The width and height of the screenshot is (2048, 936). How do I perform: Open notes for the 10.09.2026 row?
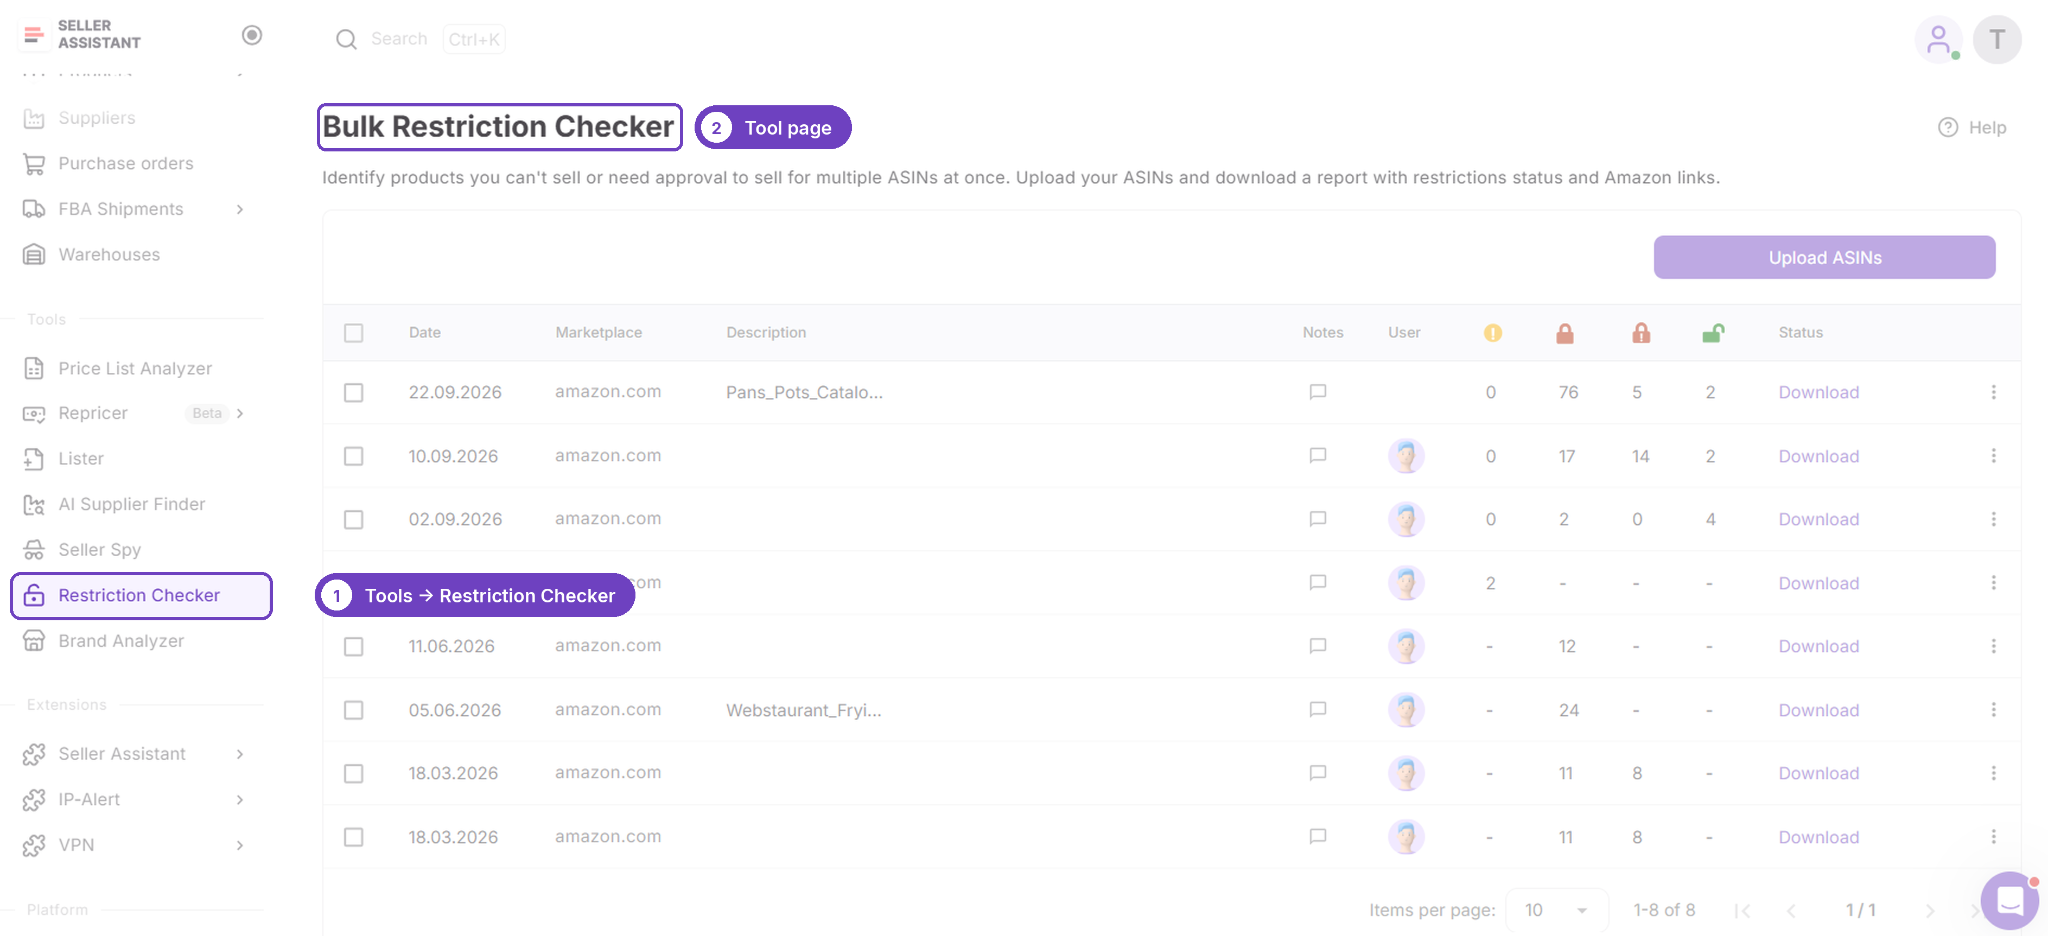(1318, 456)
